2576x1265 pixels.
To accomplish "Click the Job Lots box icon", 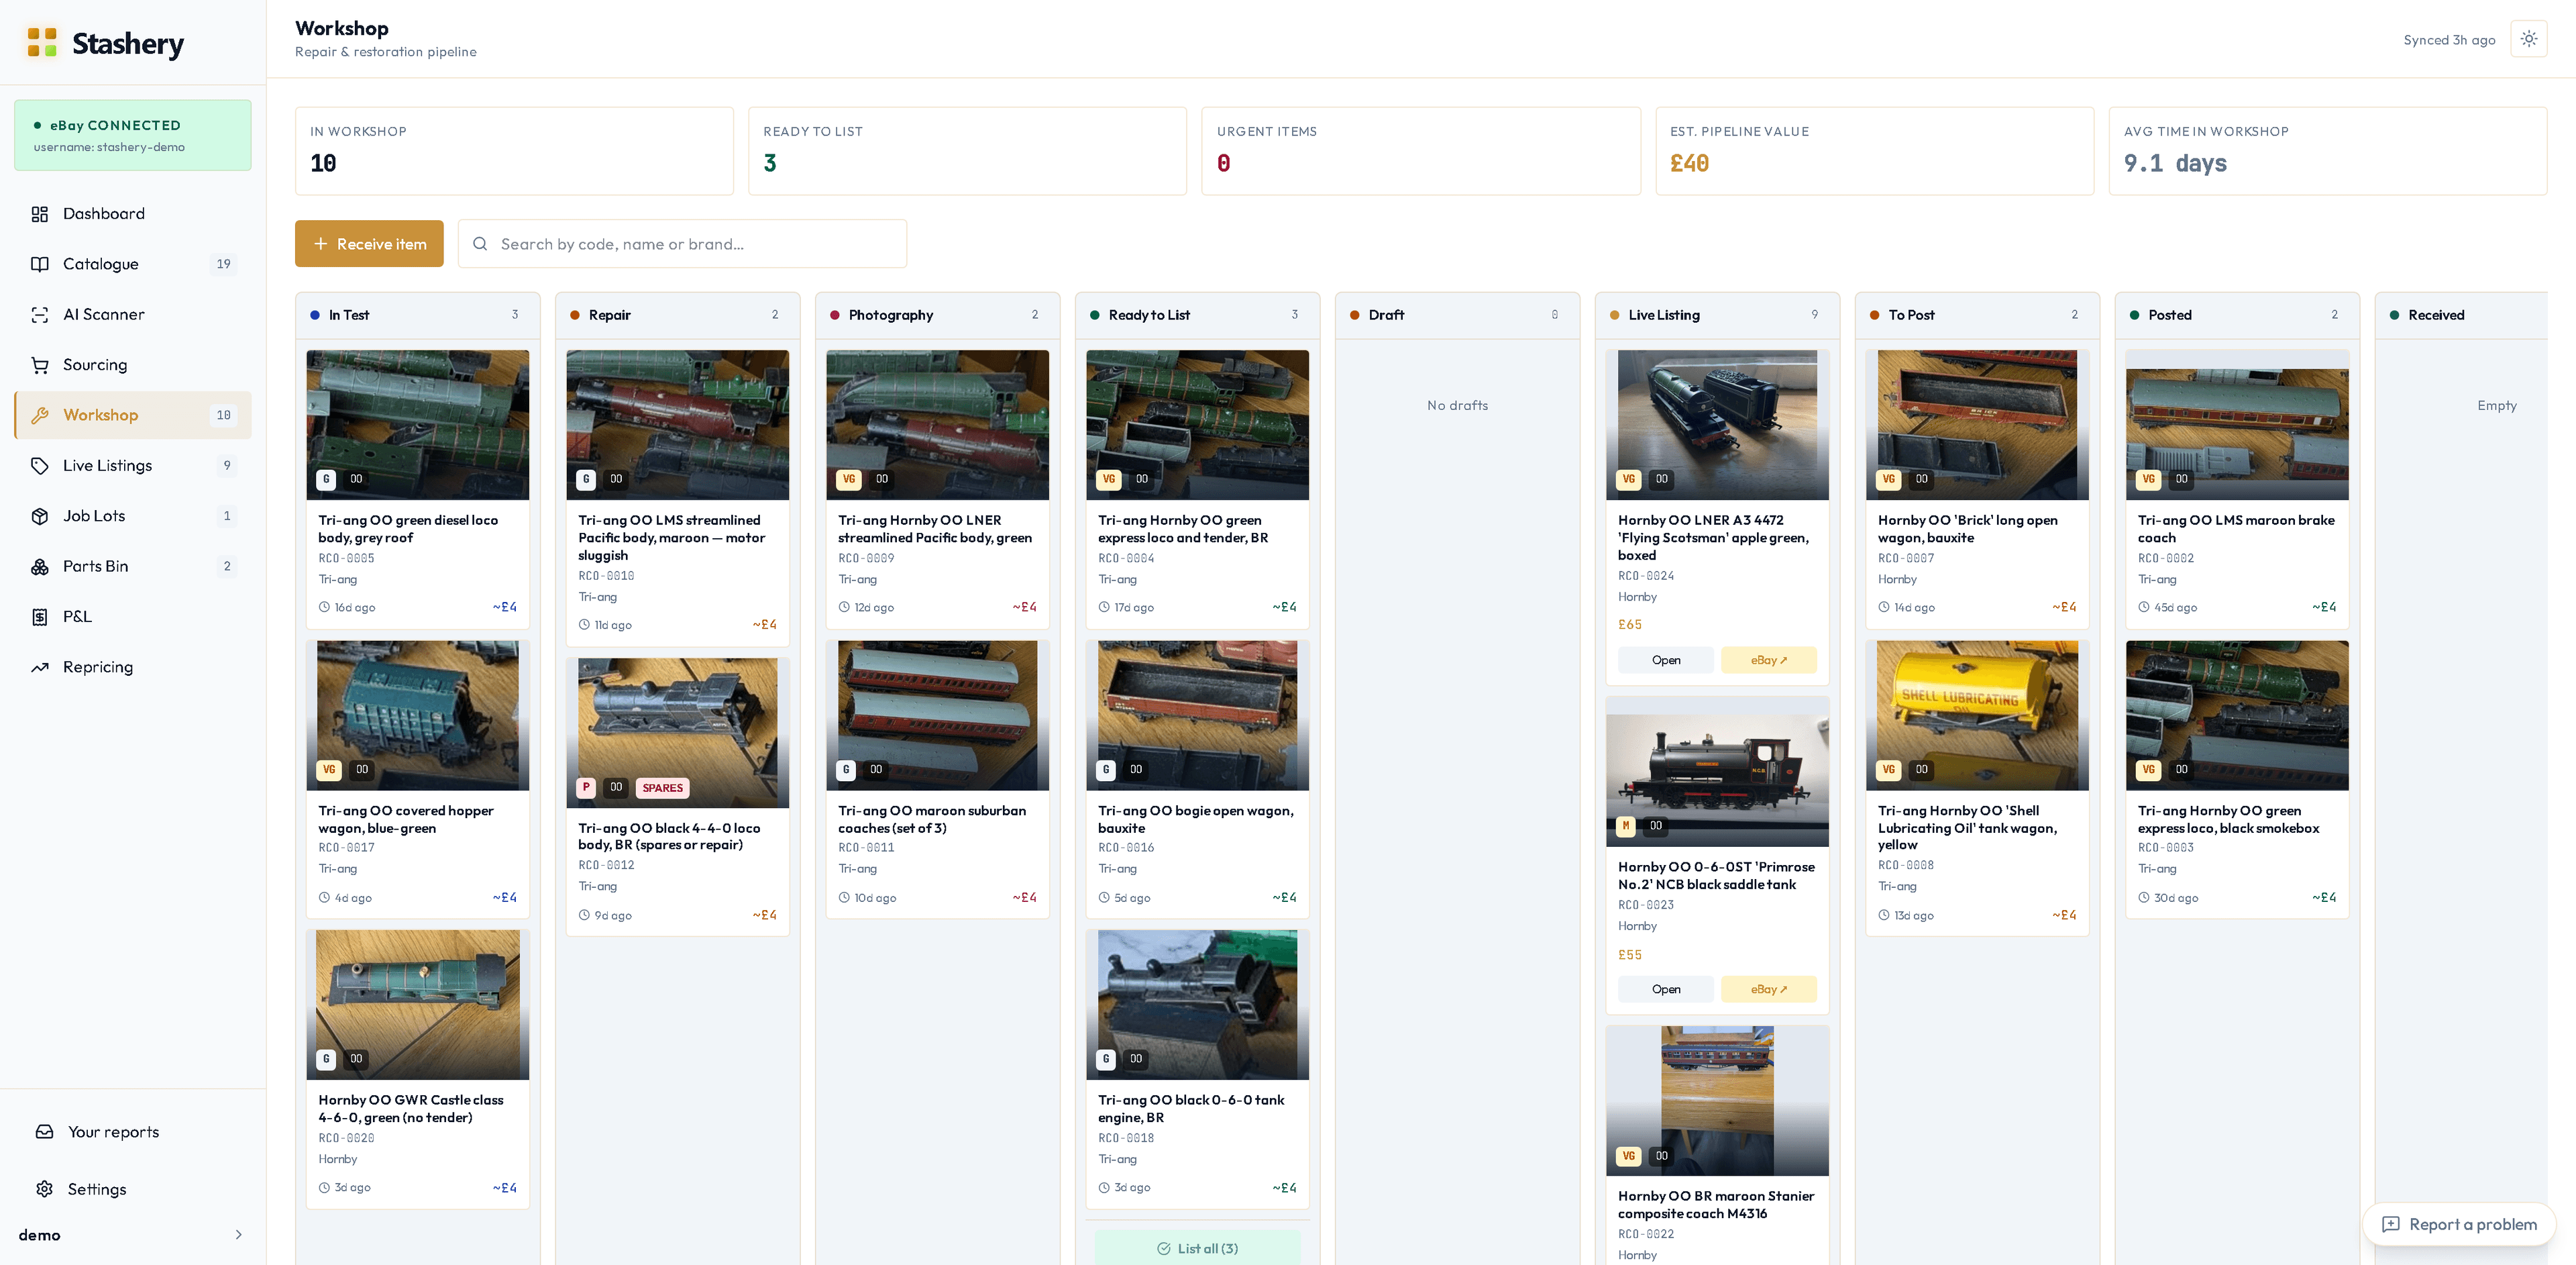I will point(40,516).
